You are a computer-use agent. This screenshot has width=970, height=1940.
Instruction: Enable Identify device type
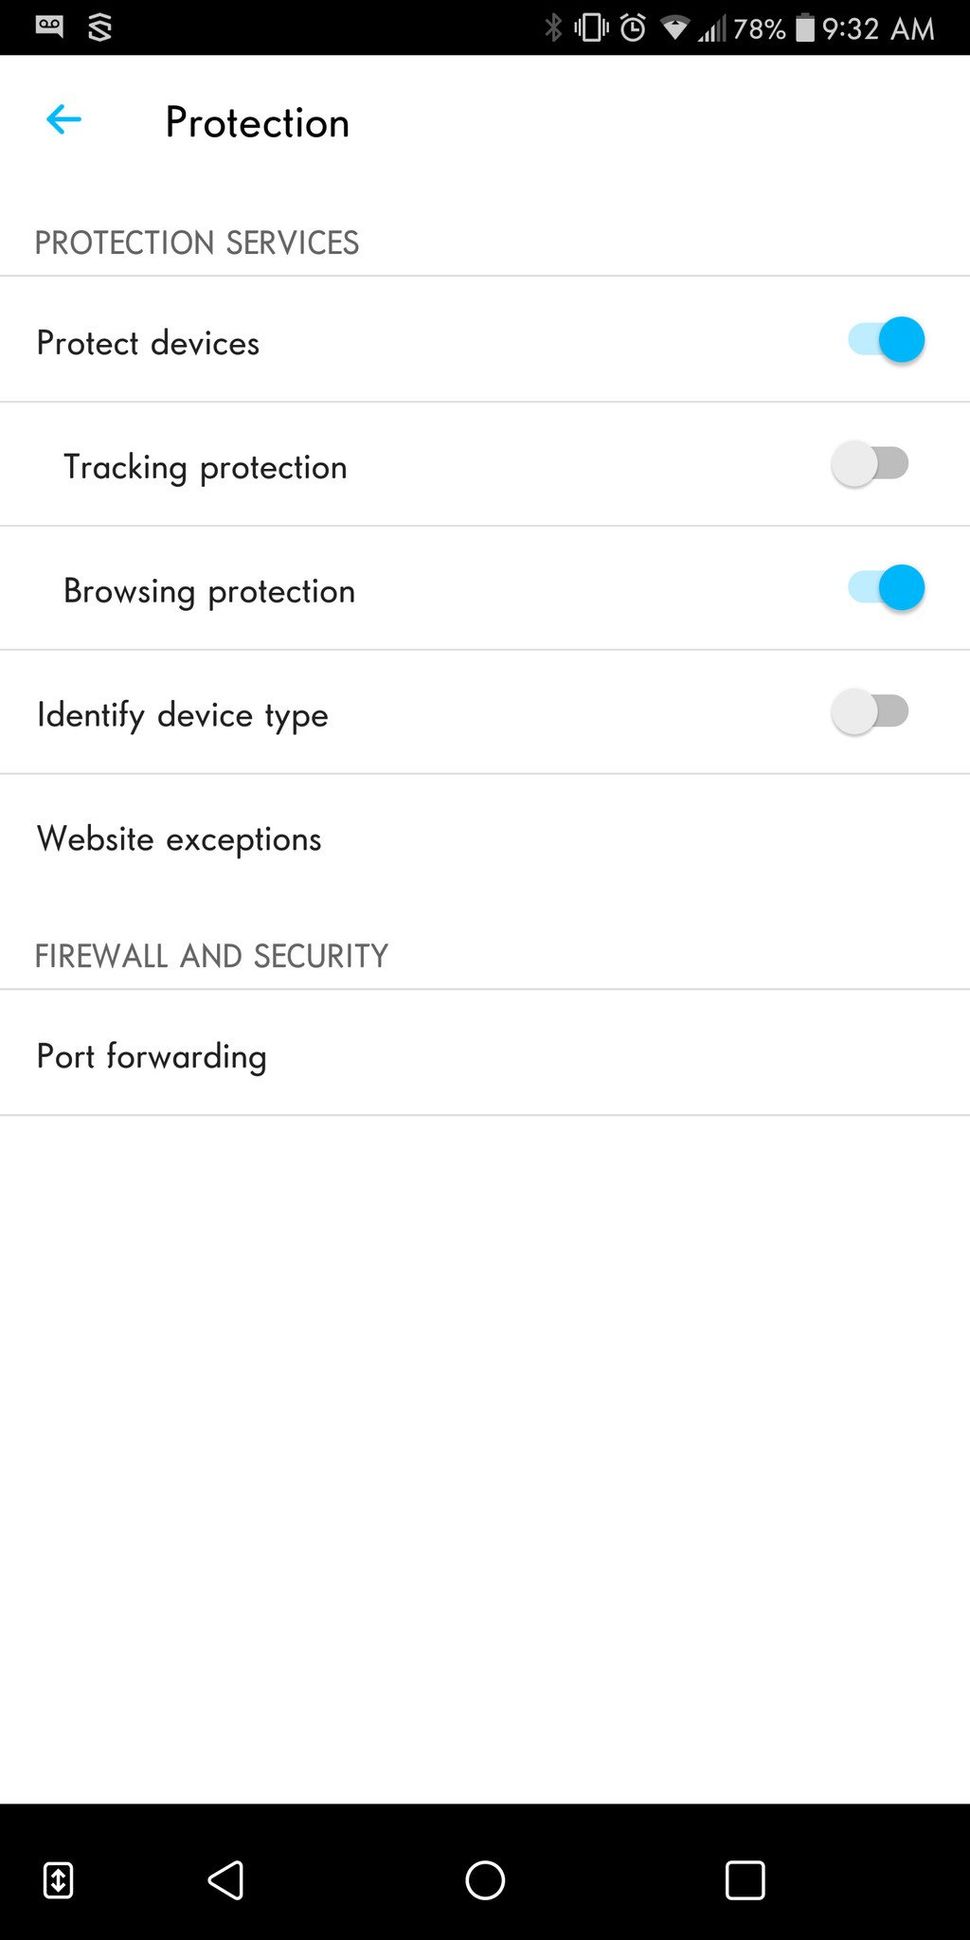870,711
